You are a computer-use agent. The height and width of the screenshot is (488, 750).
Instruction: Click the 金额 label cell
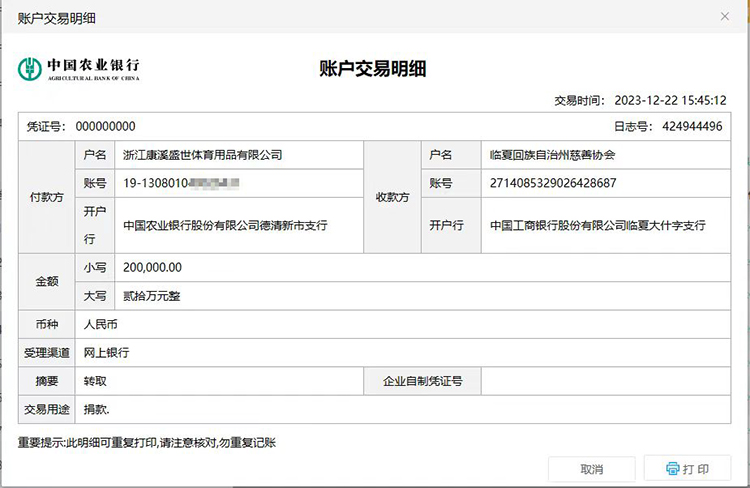pos(46,282)
